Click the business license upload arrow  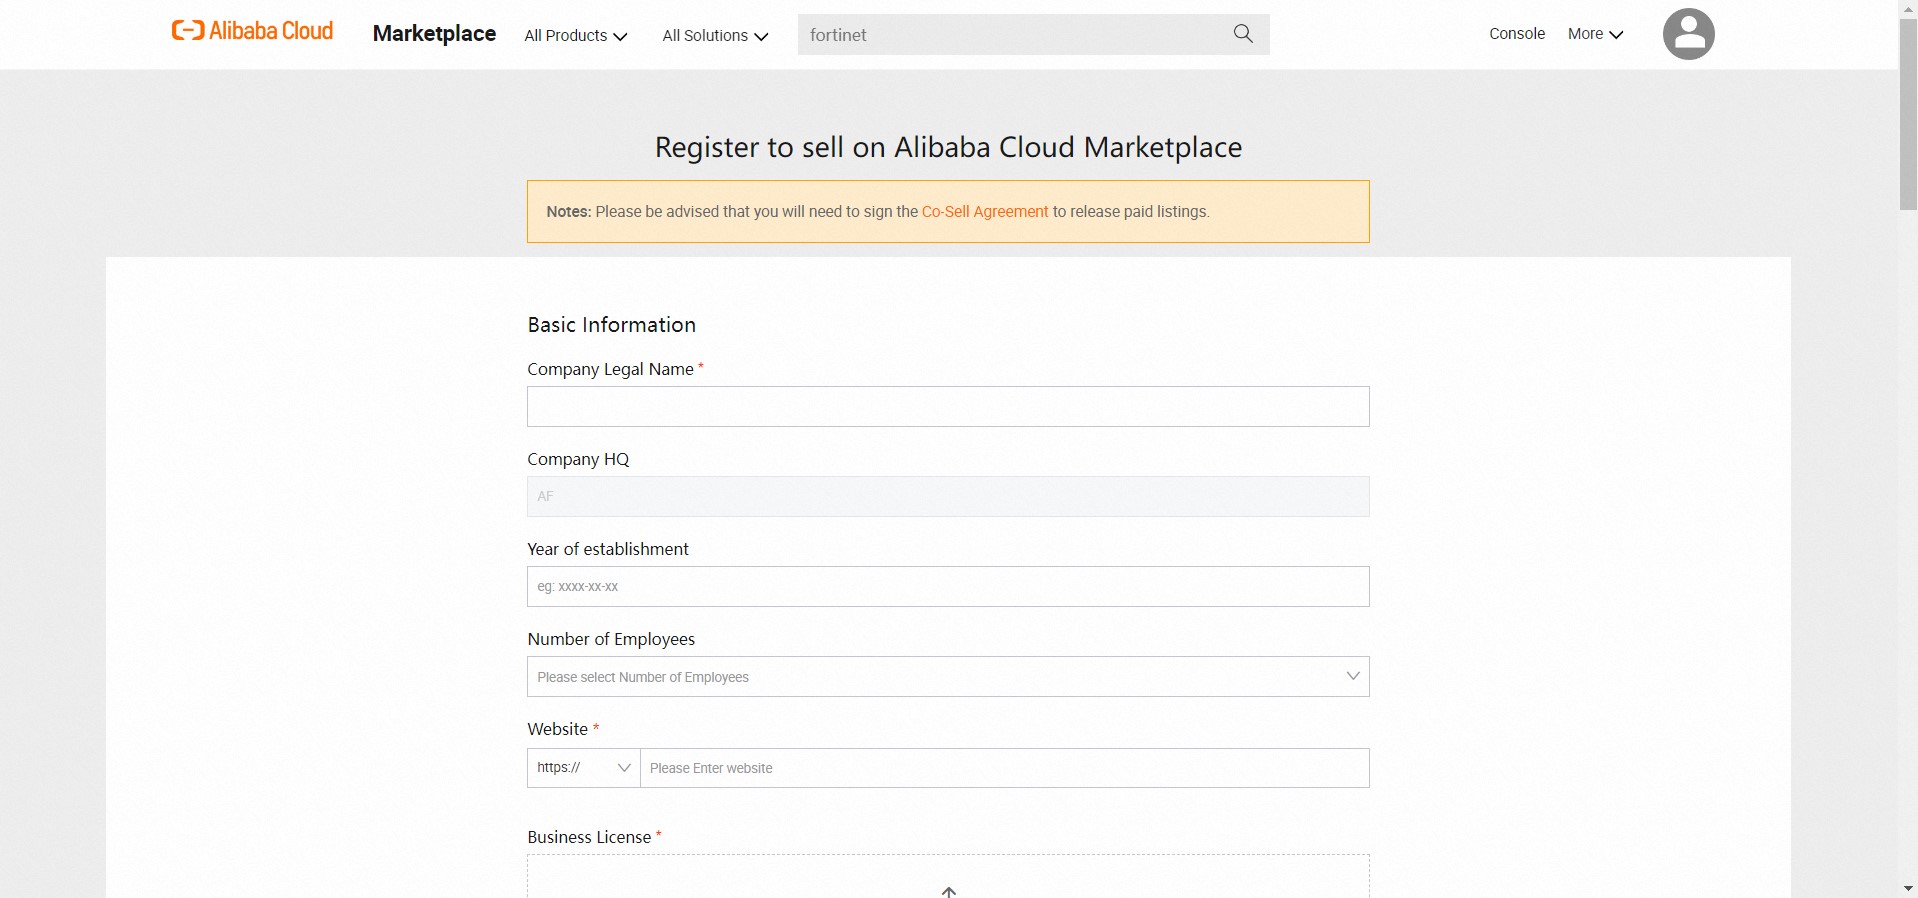click(948, 891)
